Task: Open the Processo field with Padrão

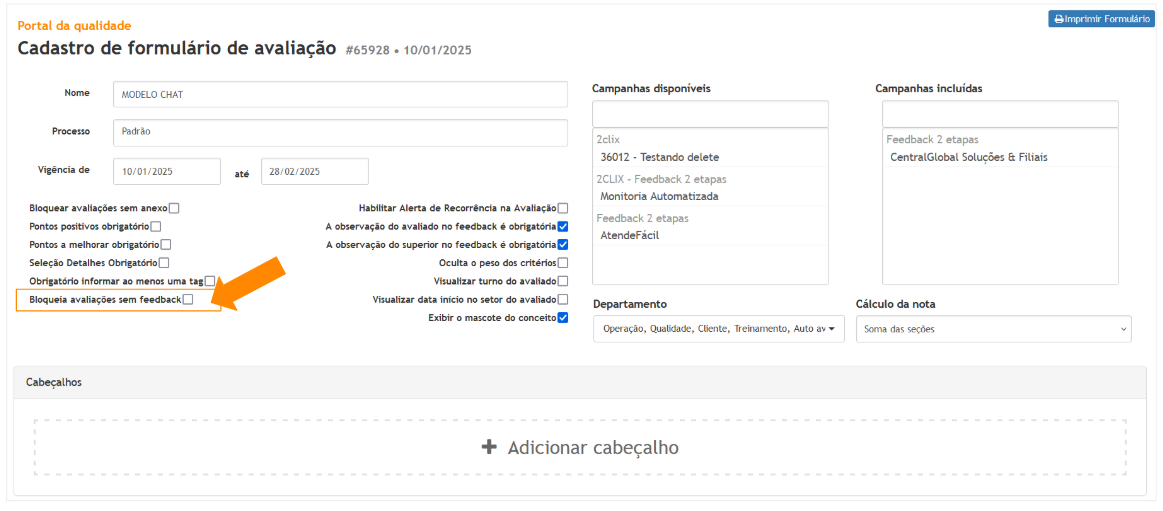Action: 340,132
